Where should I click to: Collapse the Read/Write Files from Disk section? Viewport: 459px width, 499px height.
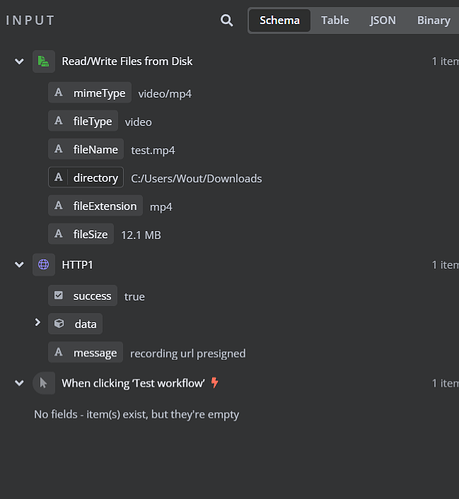coord(19,61)
